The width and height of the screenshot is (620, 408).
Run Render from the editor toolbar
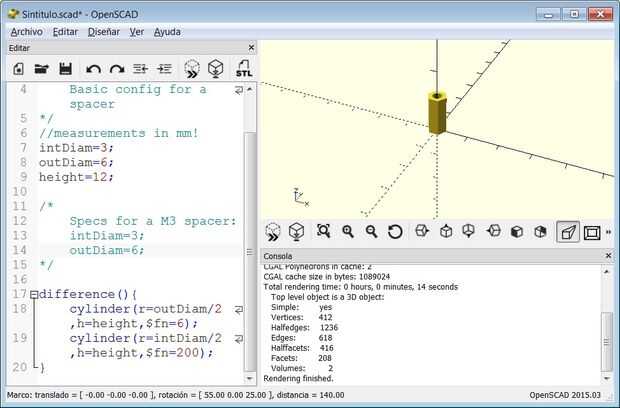click(x=215, y=69)
